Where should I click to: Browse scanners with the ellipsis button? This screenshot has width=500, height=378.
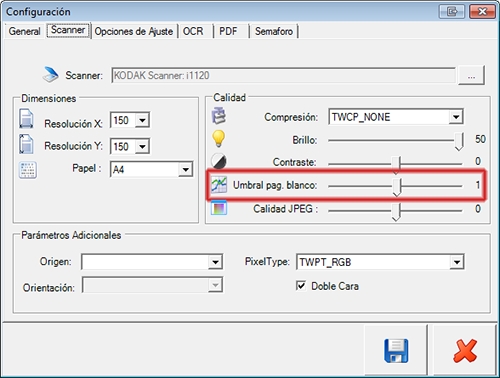pyautogui.click(x=471, y=75)
